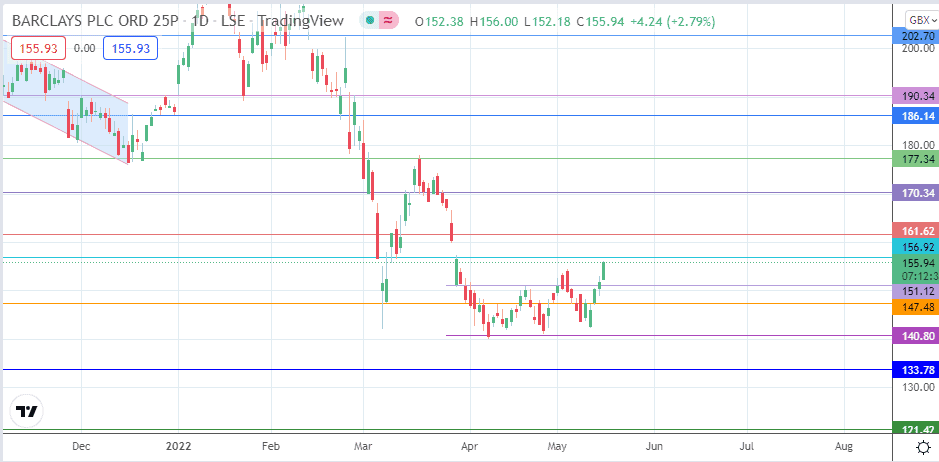Click the May label on time axis
The width and height of the screenshot is (939, 462).
[558, 446]
